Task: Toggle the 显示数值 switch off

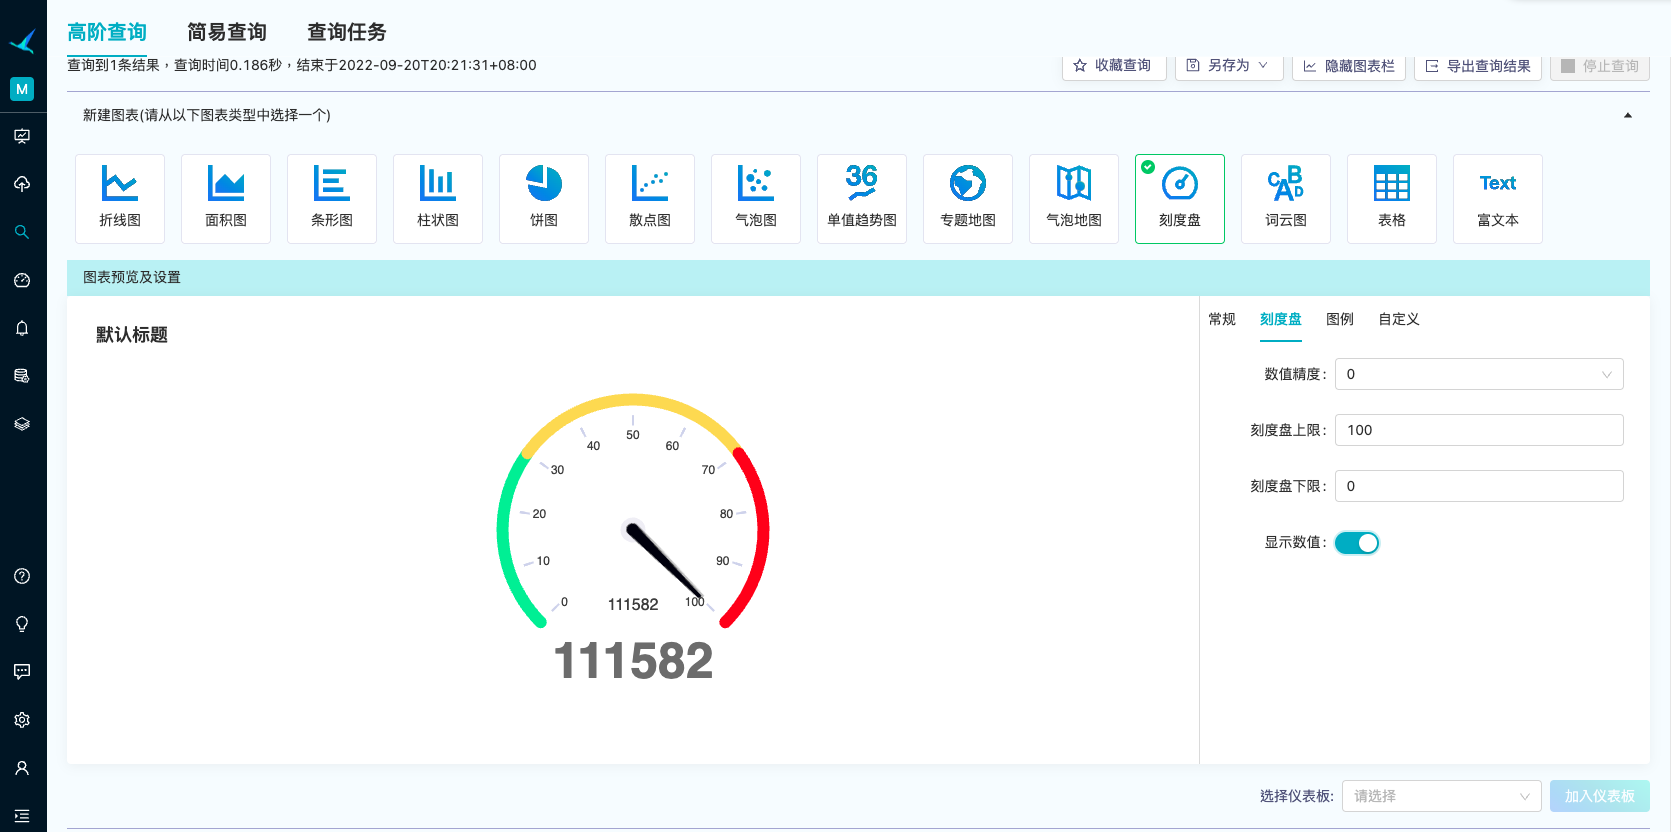Action: pos(1357,543)
